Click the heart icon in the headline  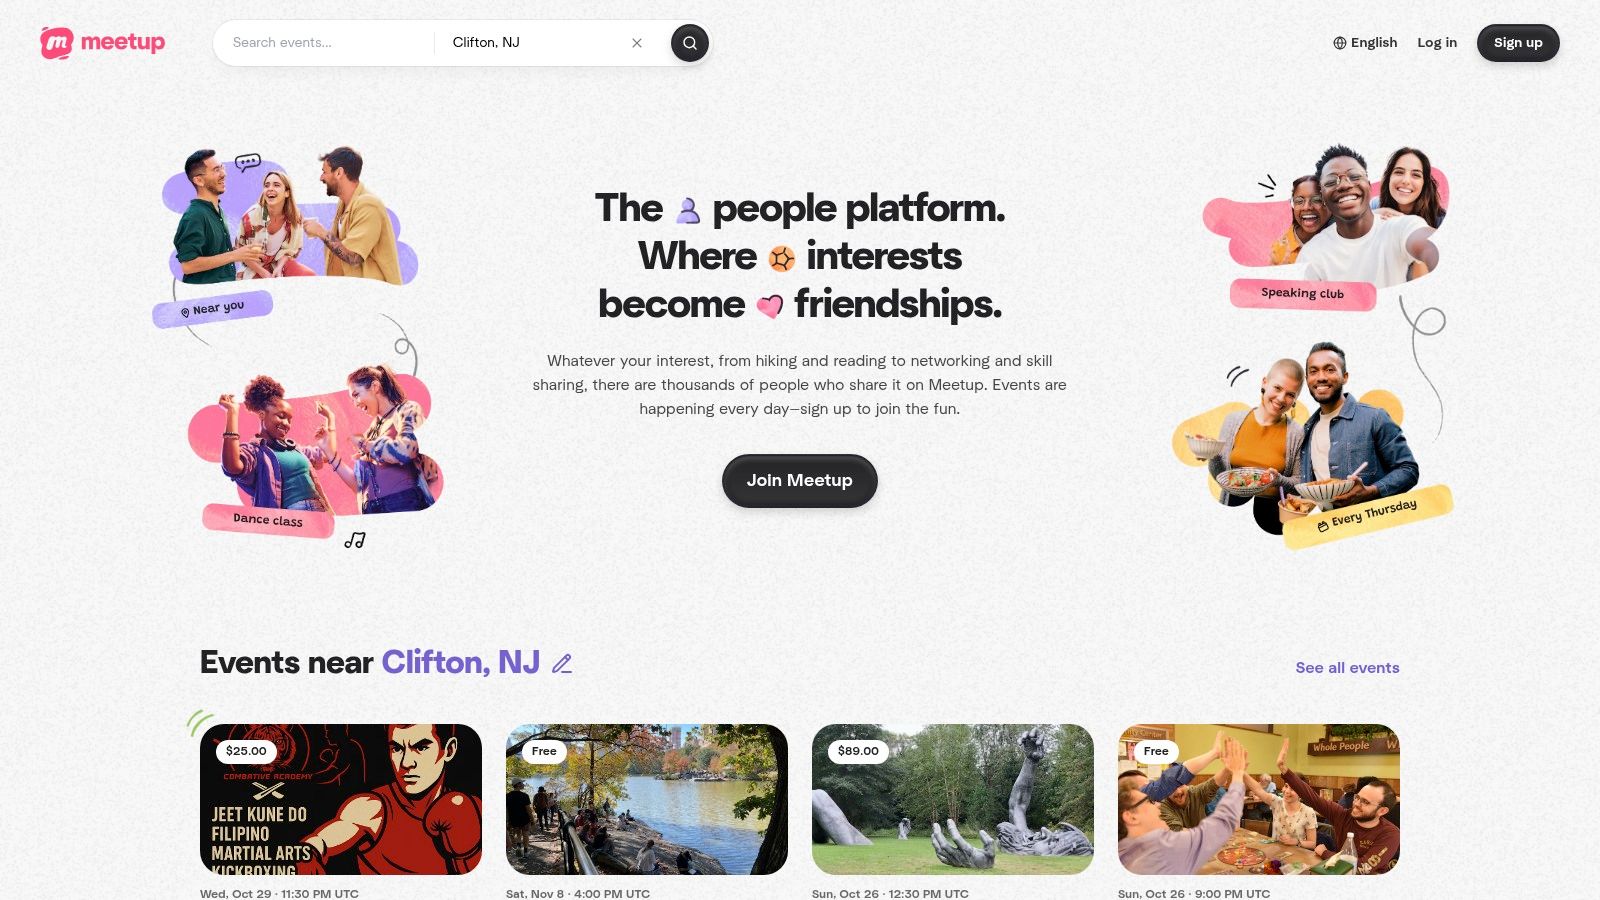point(770,306)
